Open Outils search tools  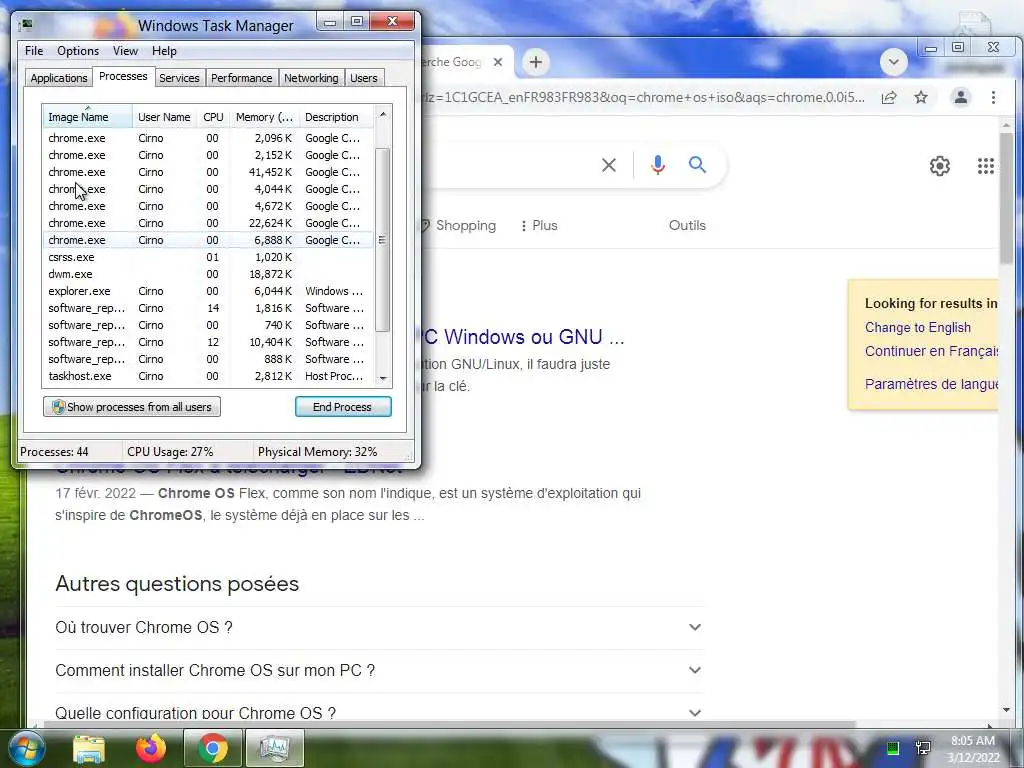coord(687,225)
